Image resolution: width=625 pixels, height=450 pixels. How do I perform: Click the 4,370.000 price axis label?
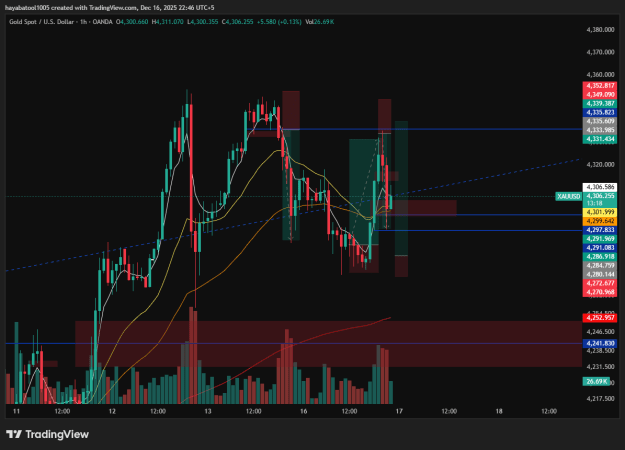pos(600,52)
